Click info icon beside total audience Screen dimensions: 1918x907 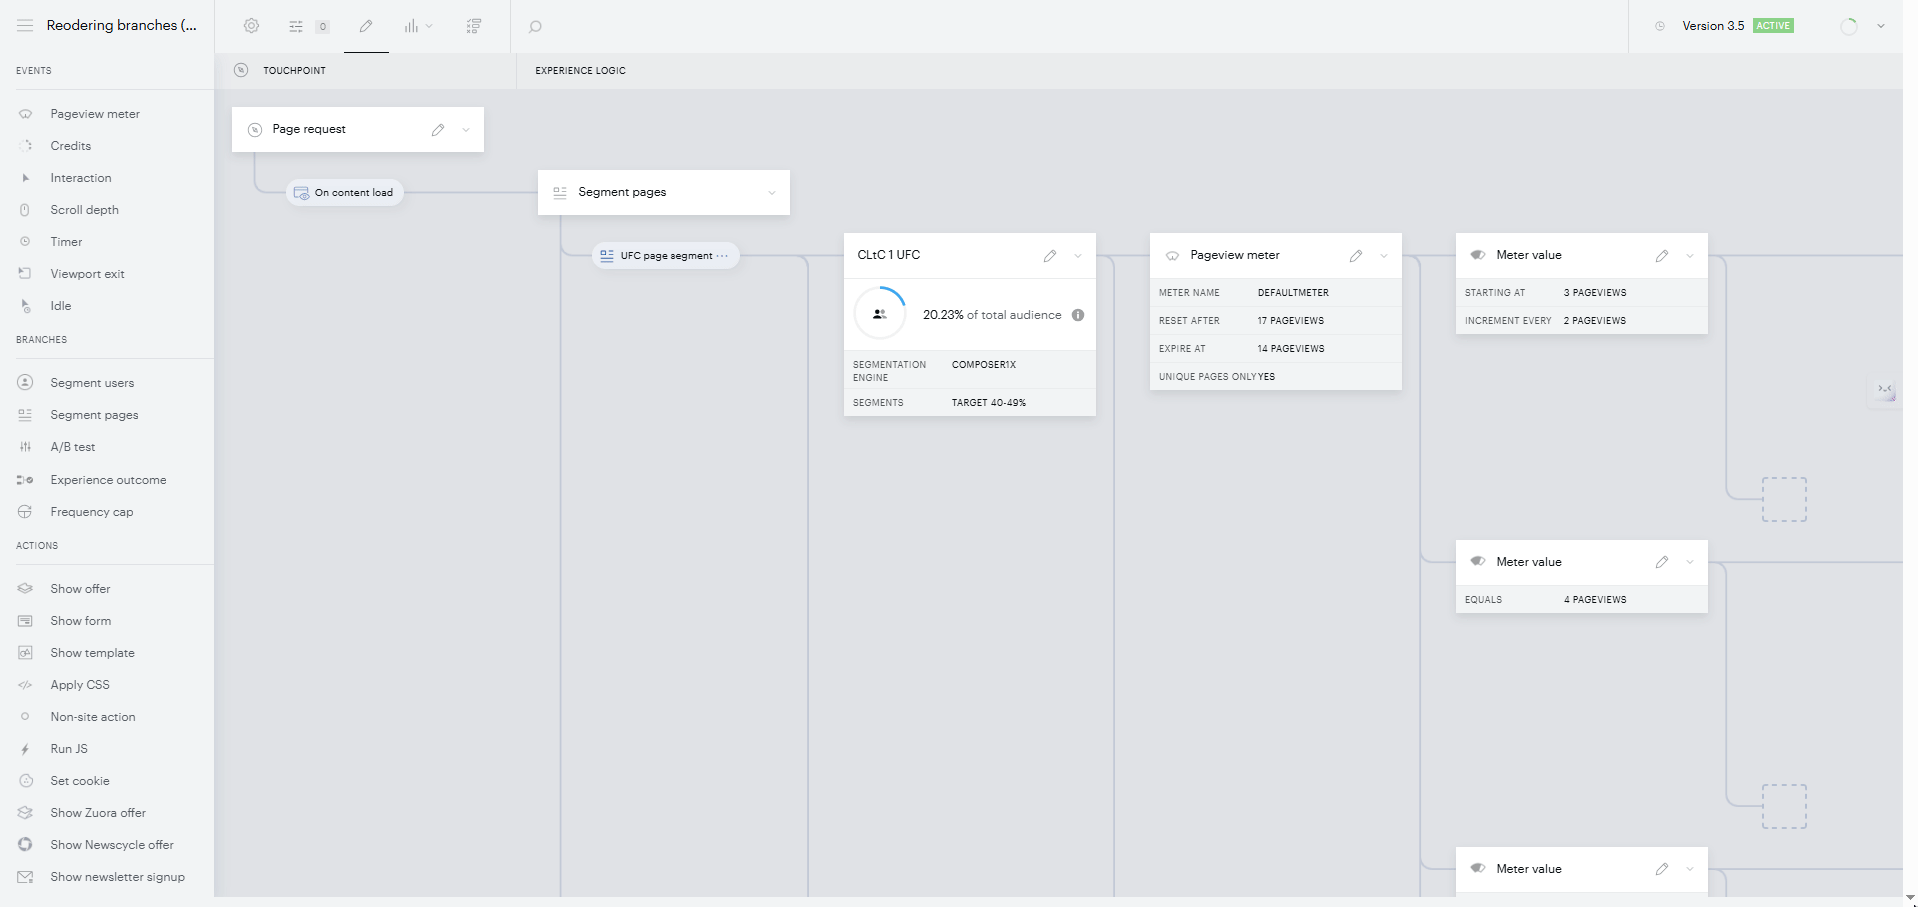pos(1078,315)
